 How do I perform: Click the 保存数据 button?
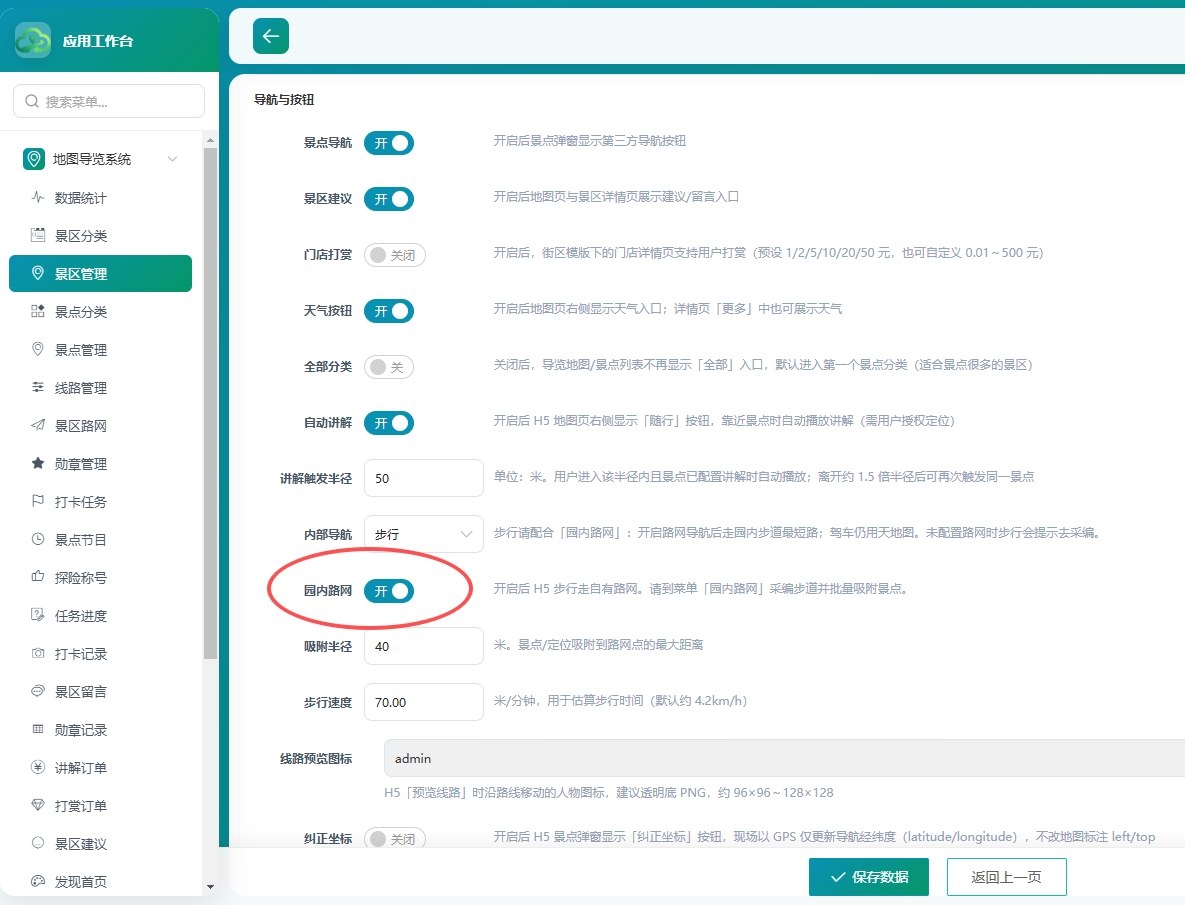[x=868, y=877]
